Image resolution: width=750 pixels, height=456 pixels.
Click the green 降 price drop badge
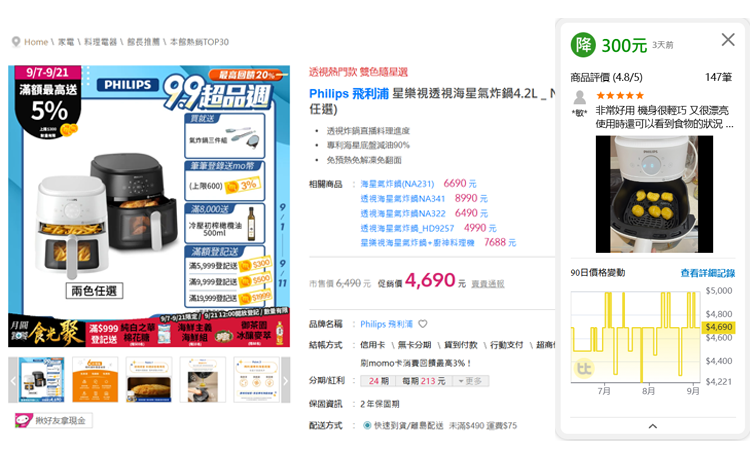pos(582,45)
